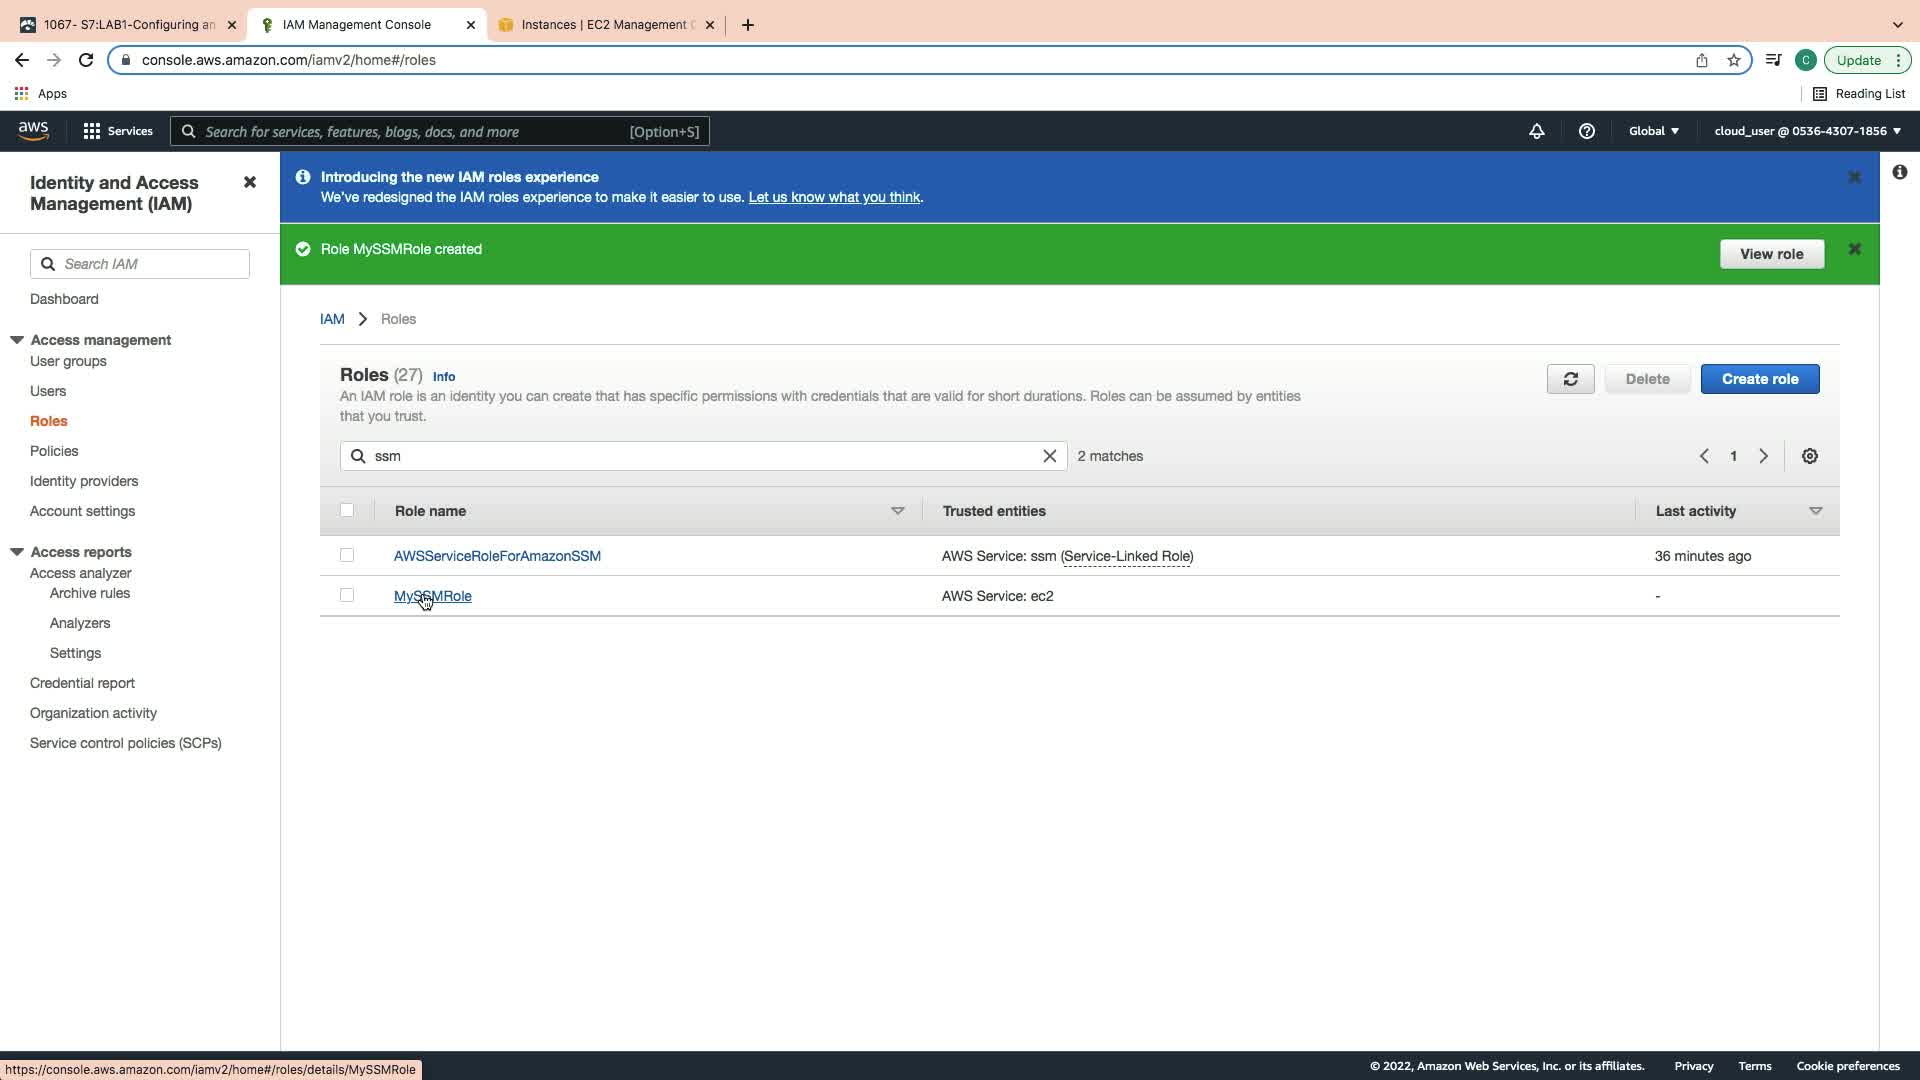
Task: Collapse the Access management section
Action: click(x=17, y=340)
